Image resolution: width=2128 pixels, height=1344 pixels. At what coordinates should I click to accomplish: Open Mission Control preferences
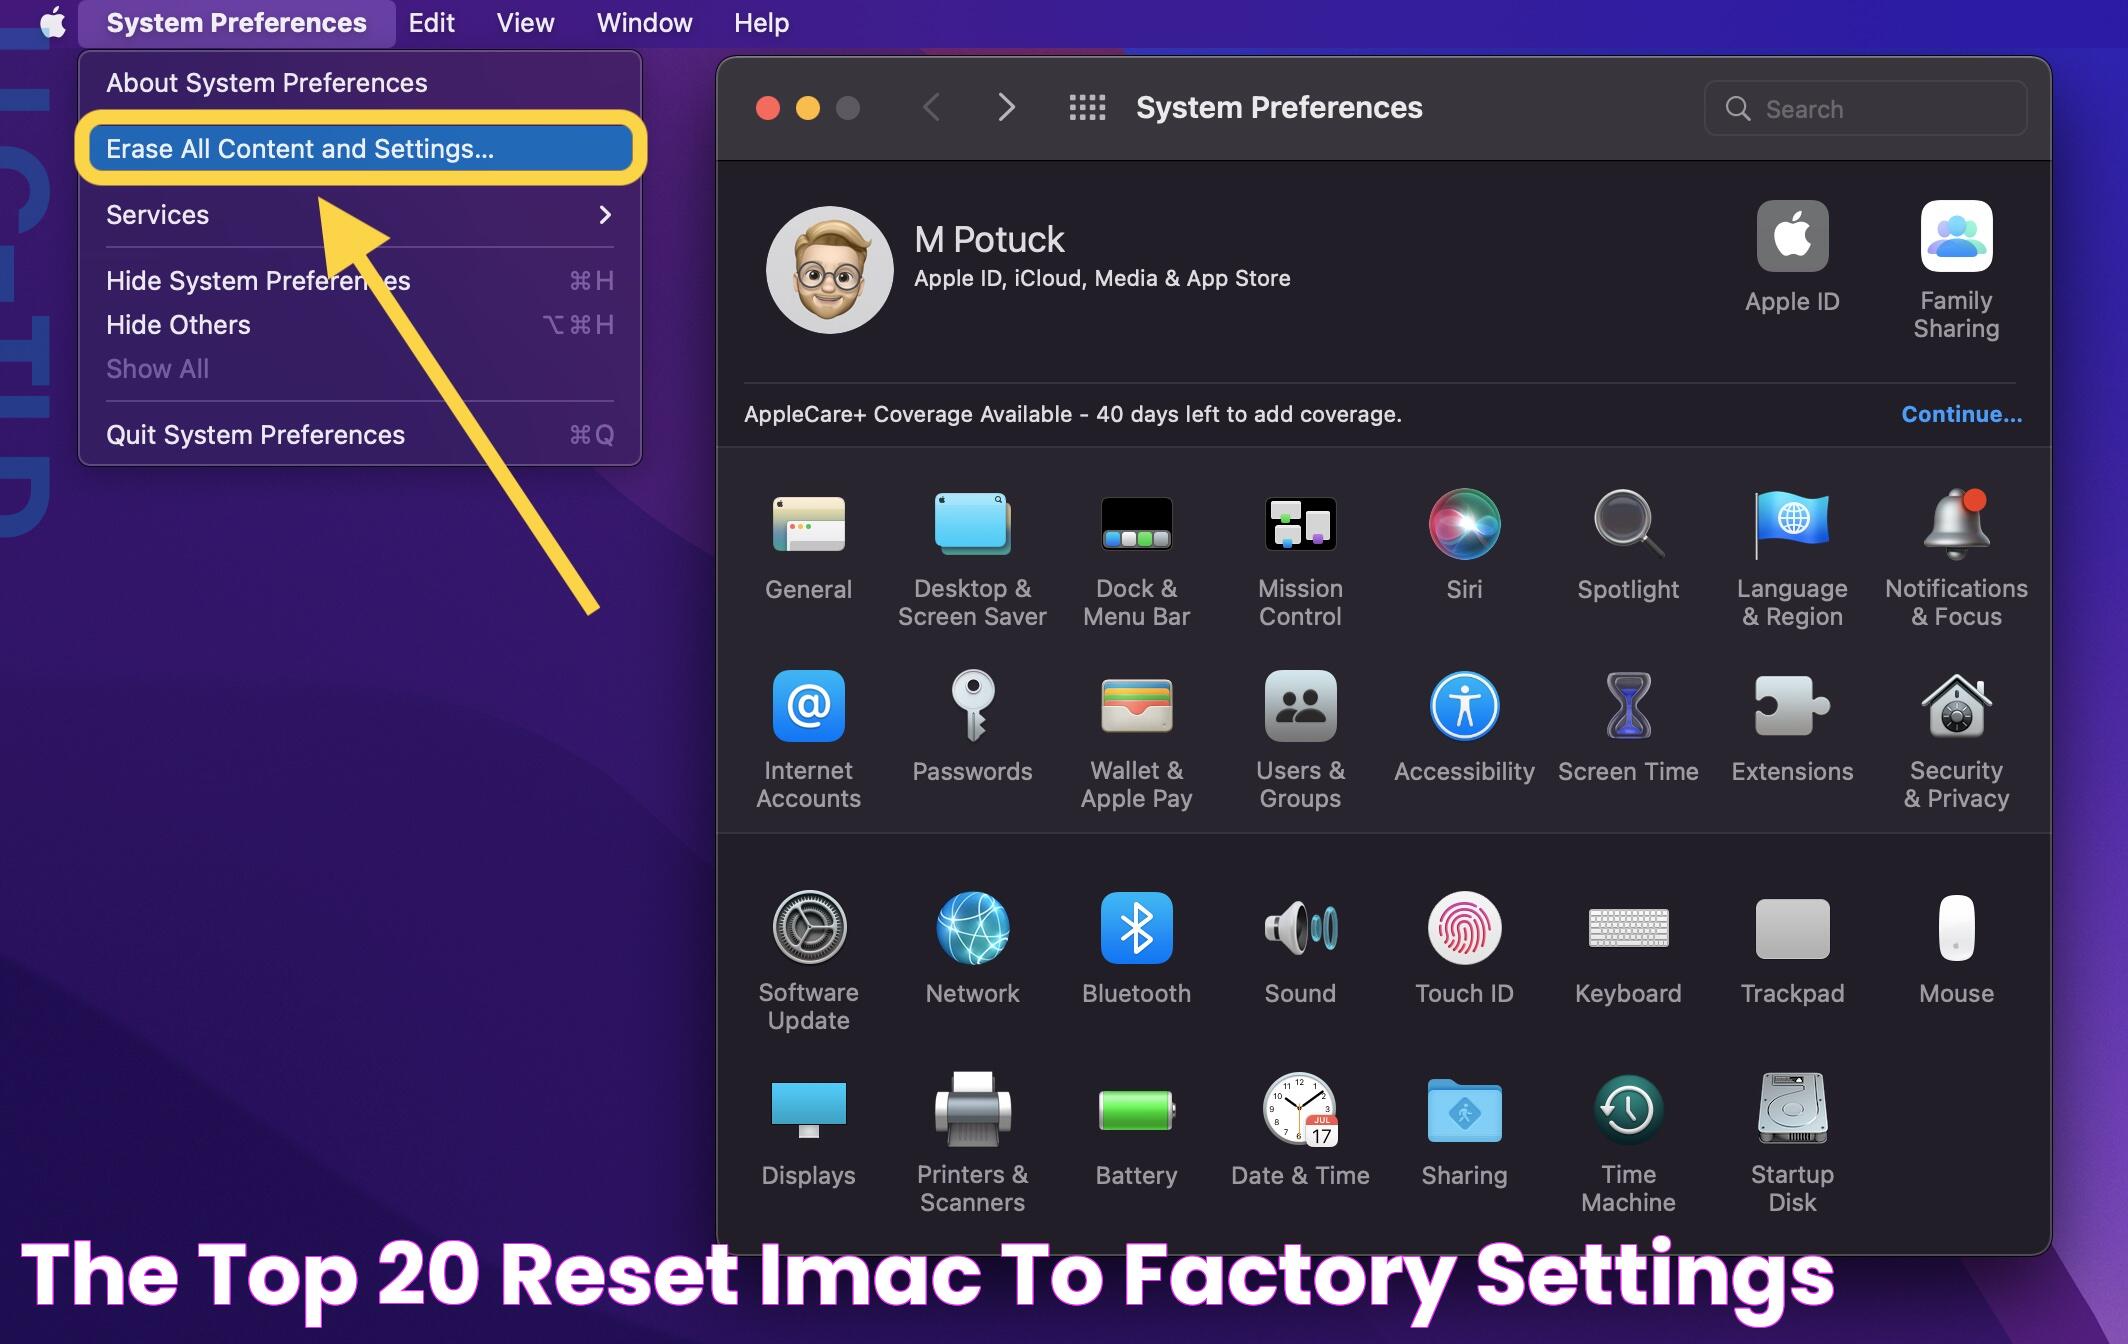(1300, 551)
